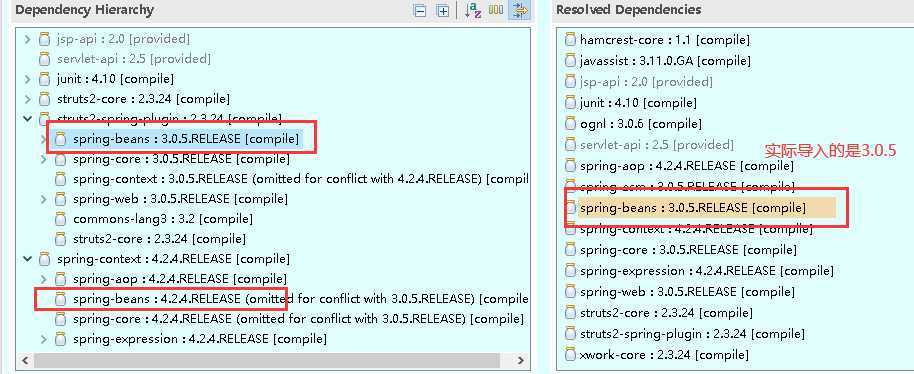Expand the junit : 4.10 hierarchy node

[27, 79]
